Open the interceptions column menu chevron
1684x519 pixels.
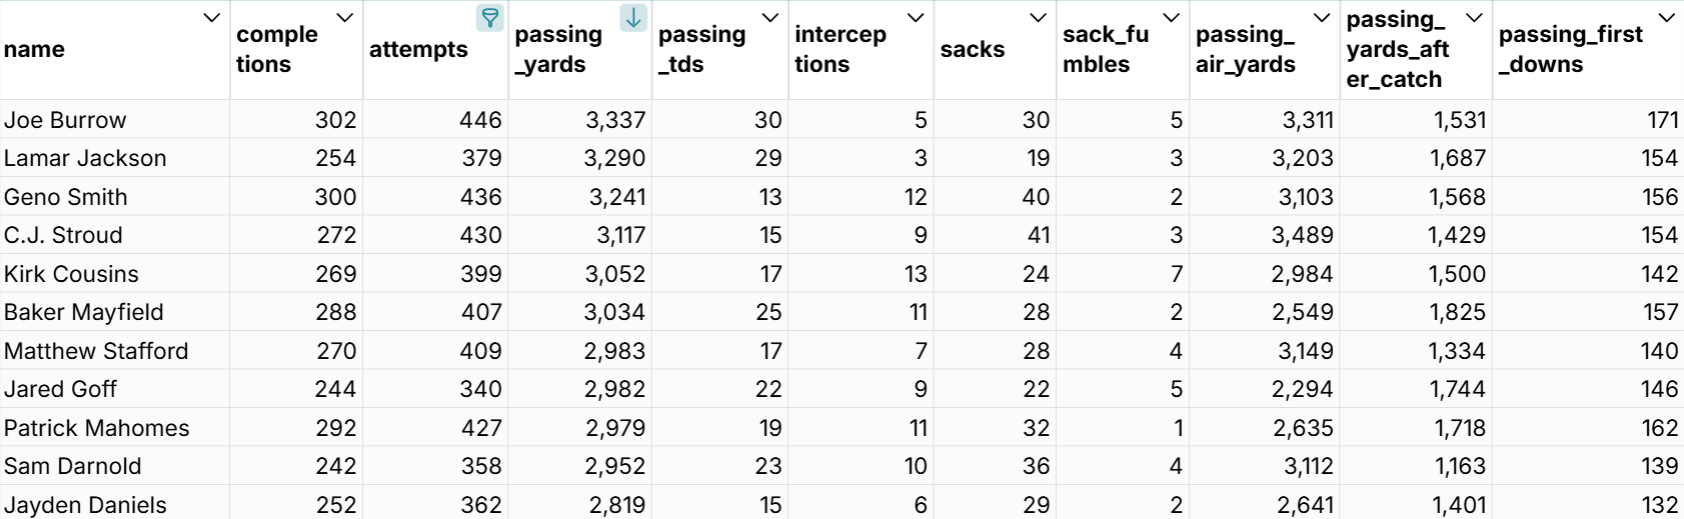click(915, 18)
